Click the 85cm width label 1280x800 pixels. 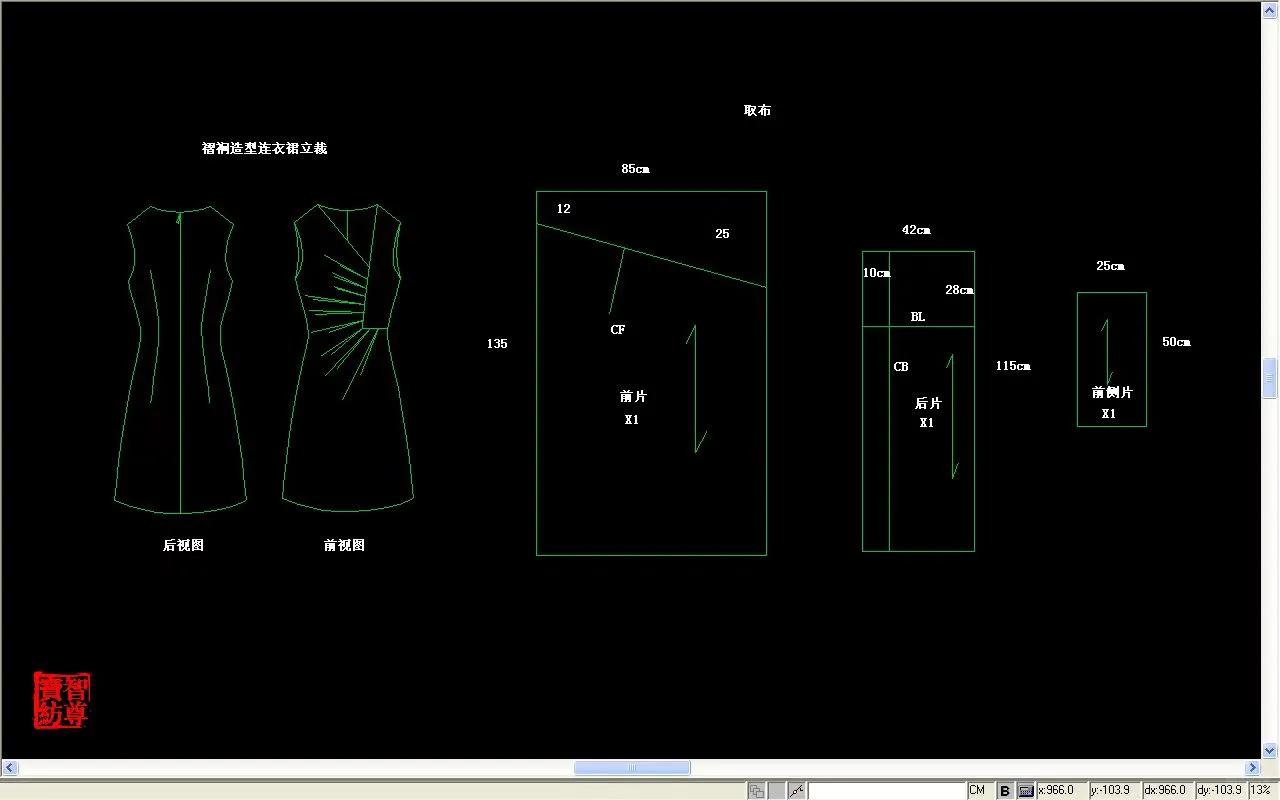click(635, 169)
